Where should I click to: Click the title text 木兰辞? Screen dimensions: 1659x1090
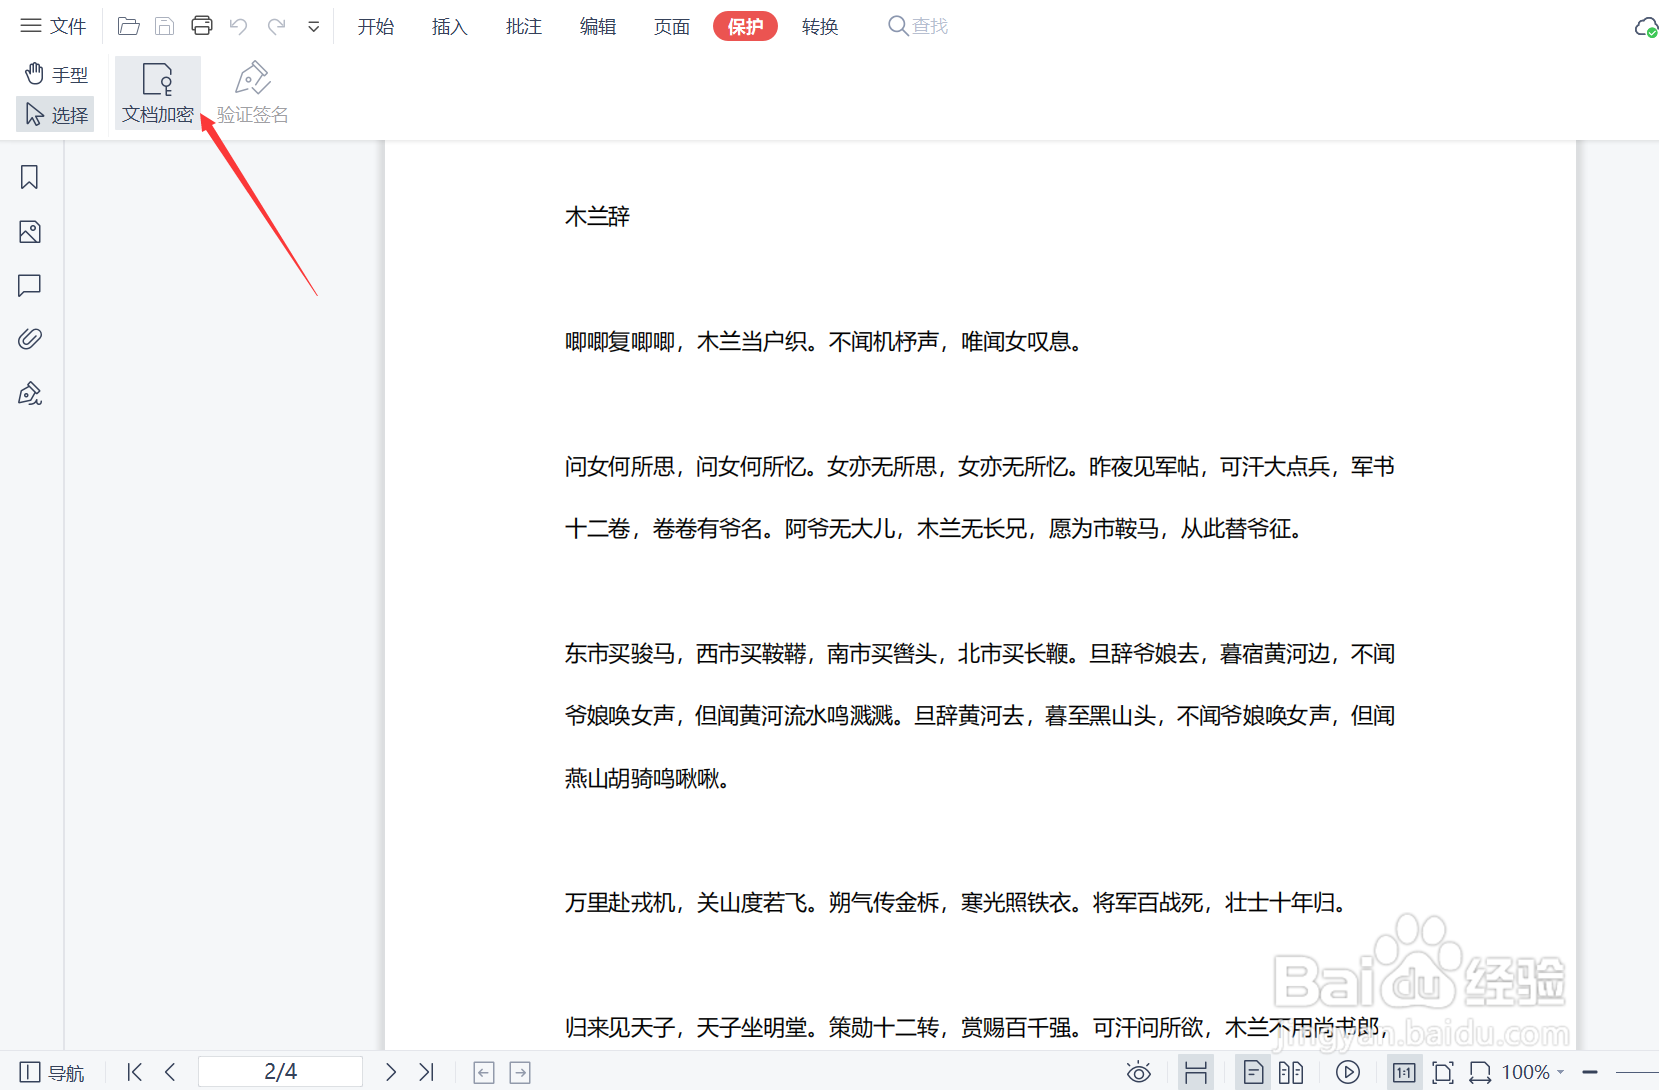[598, 217]
